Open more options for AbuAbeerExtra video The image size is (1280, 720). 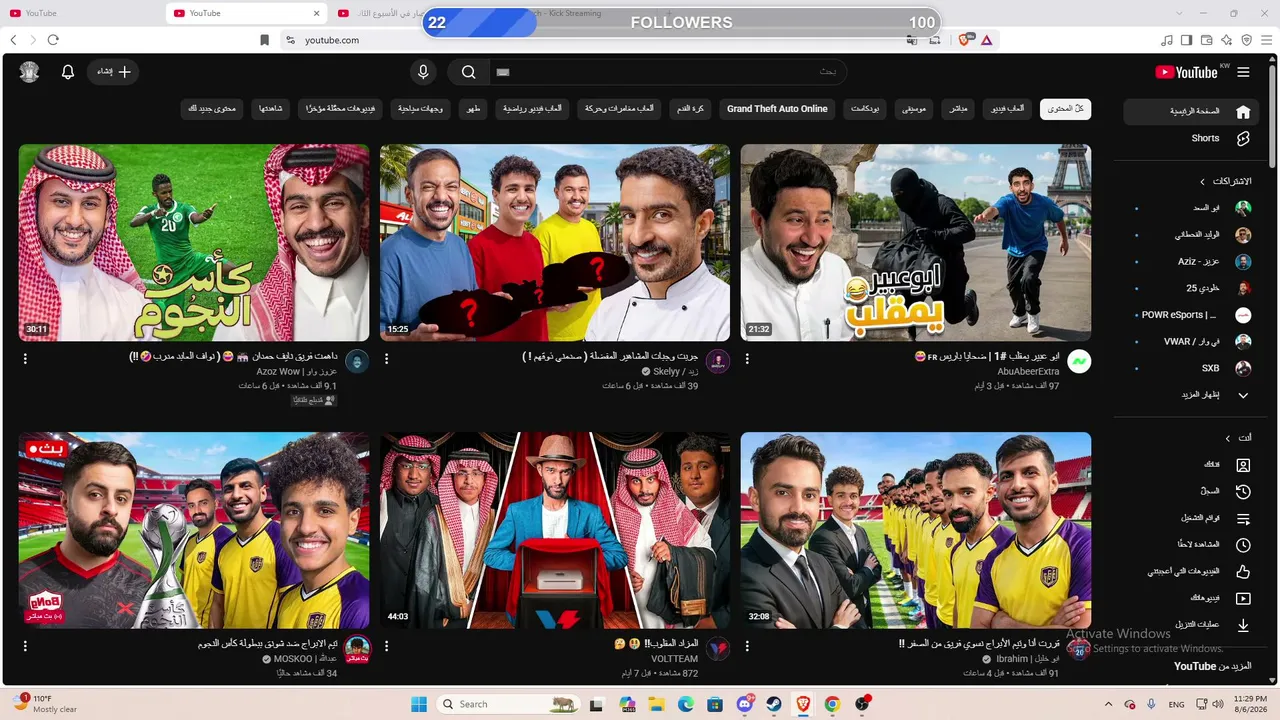747,359
